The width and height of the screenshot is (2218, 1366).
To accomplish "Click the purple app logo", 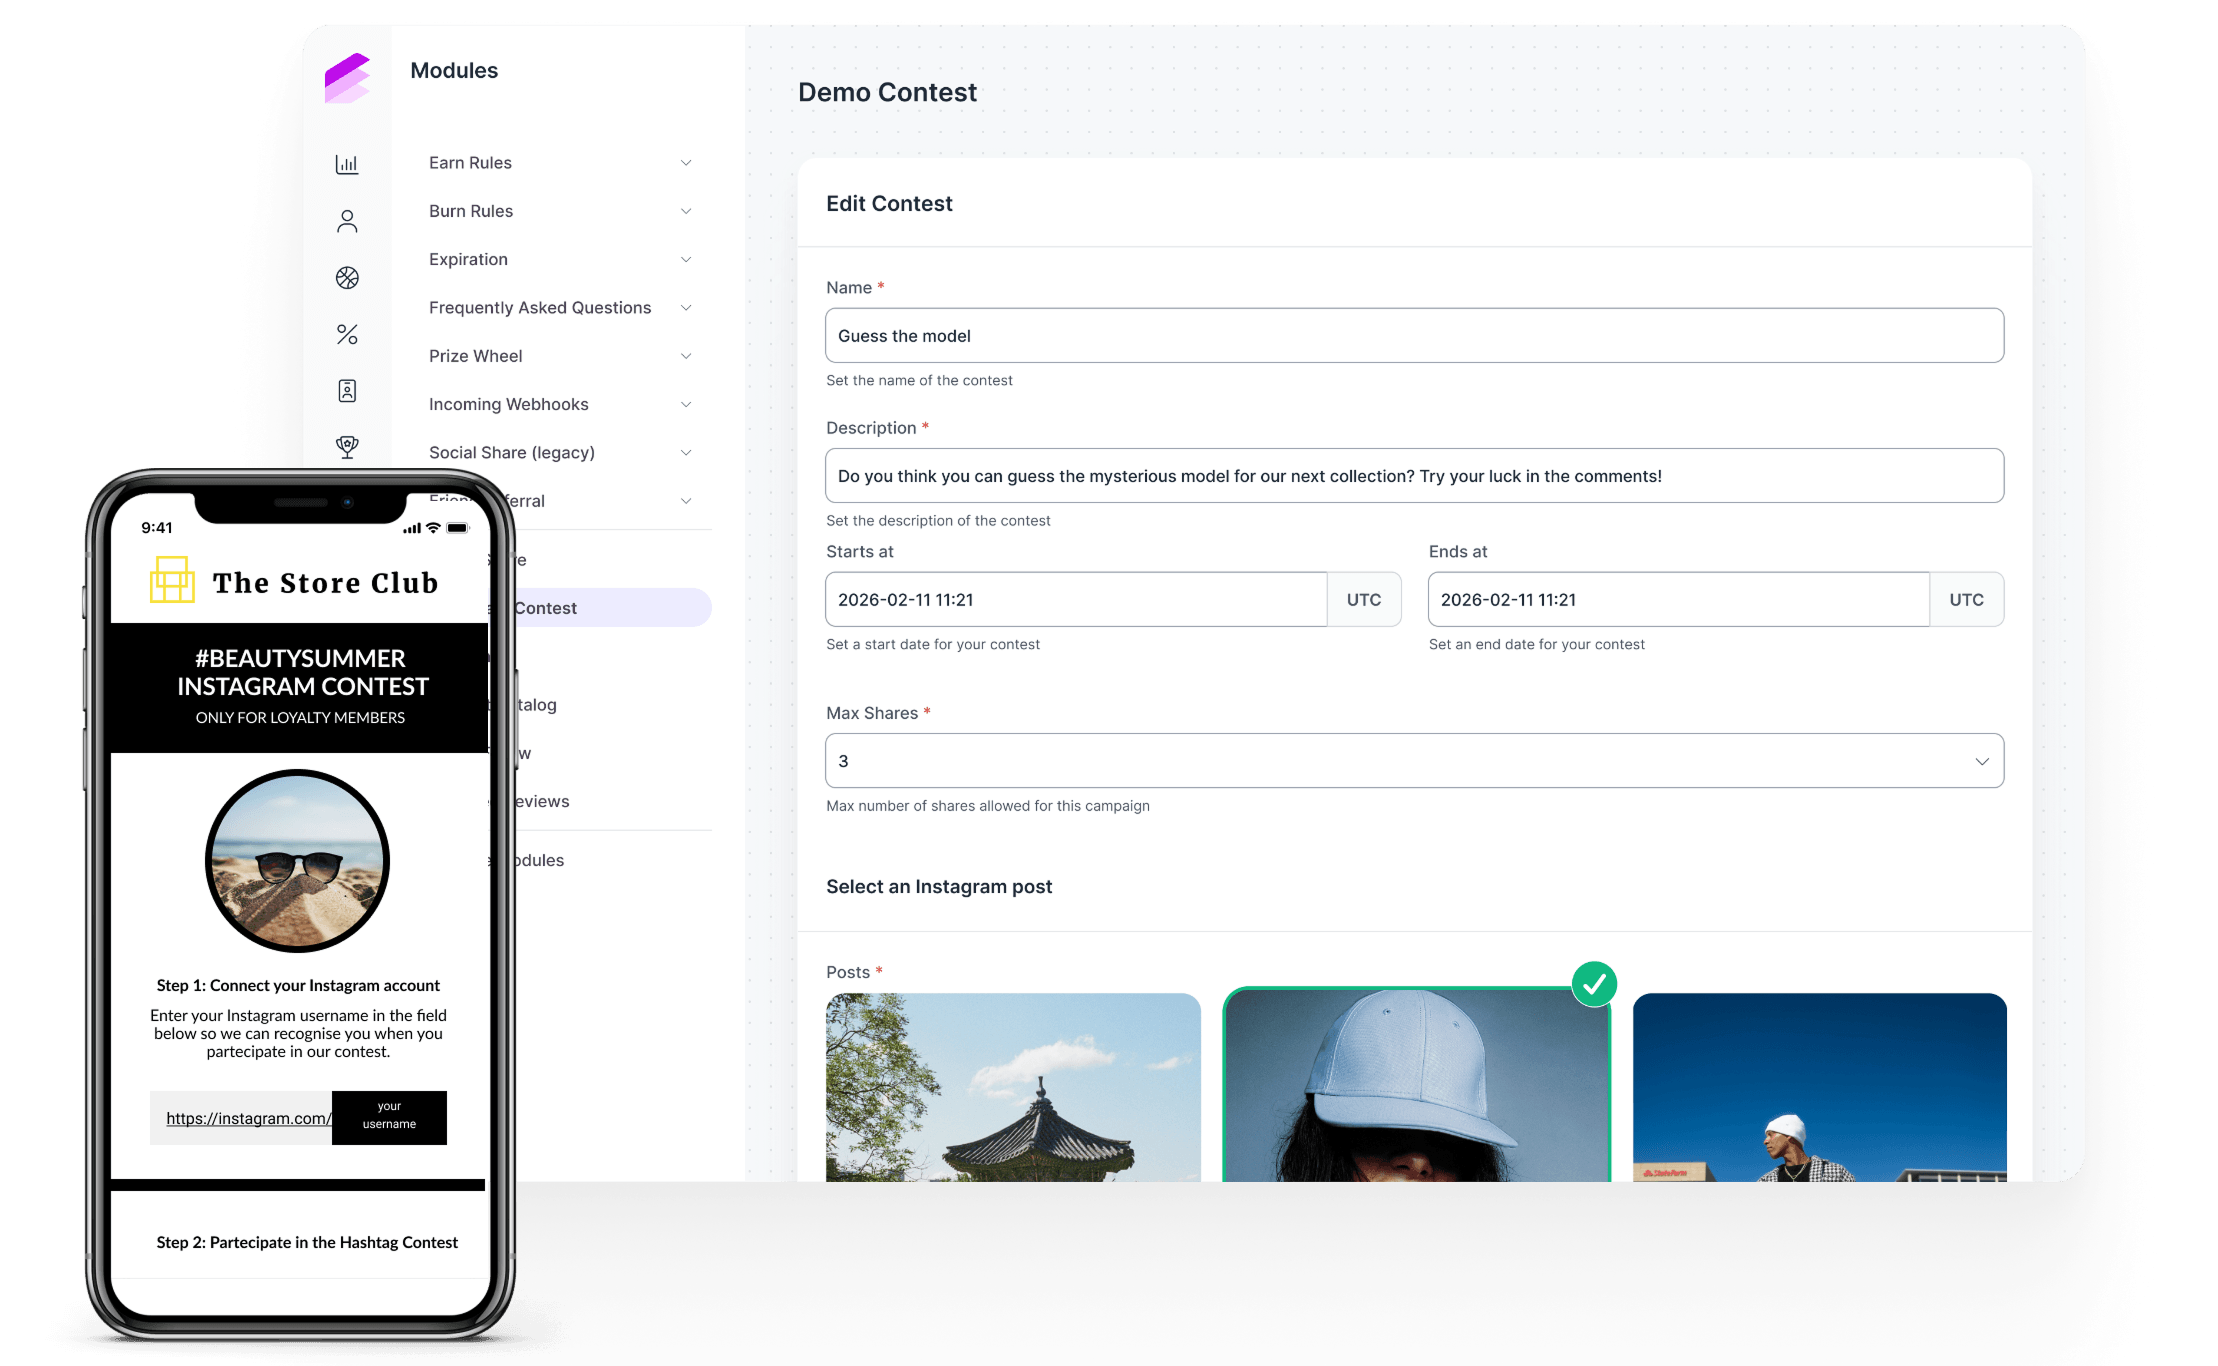I will coord(347,78).
